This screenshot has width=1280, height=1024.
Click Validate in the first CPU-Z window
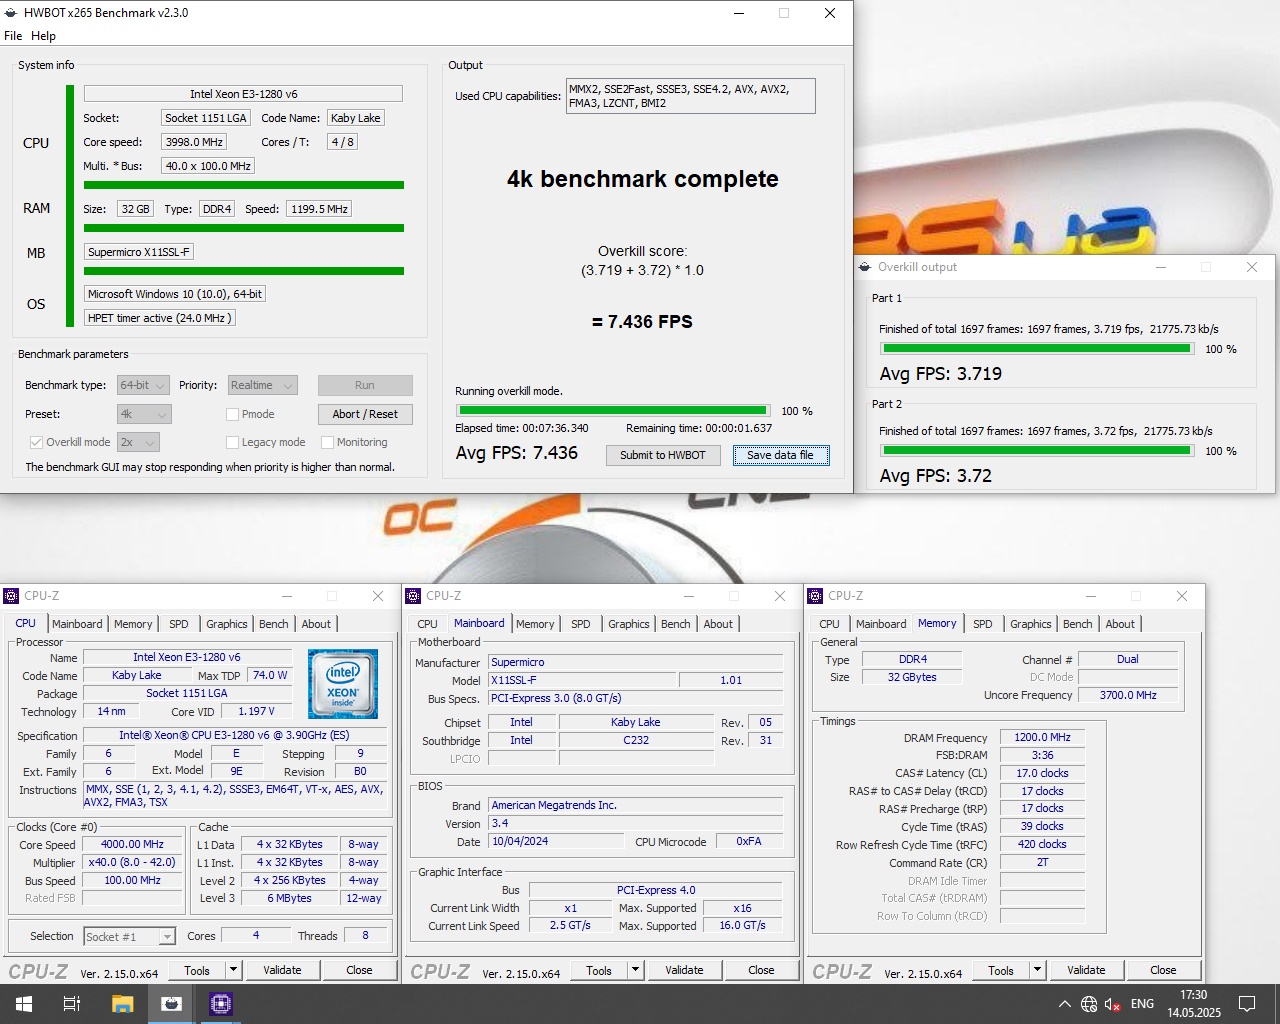click(282, 970)
